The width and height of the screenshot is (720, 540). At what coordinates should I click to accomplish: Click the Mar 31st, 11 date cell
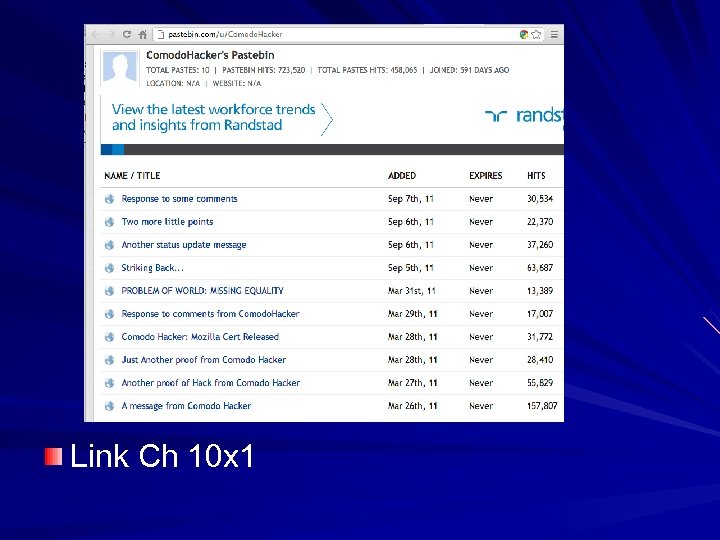[x=412, y=291]
